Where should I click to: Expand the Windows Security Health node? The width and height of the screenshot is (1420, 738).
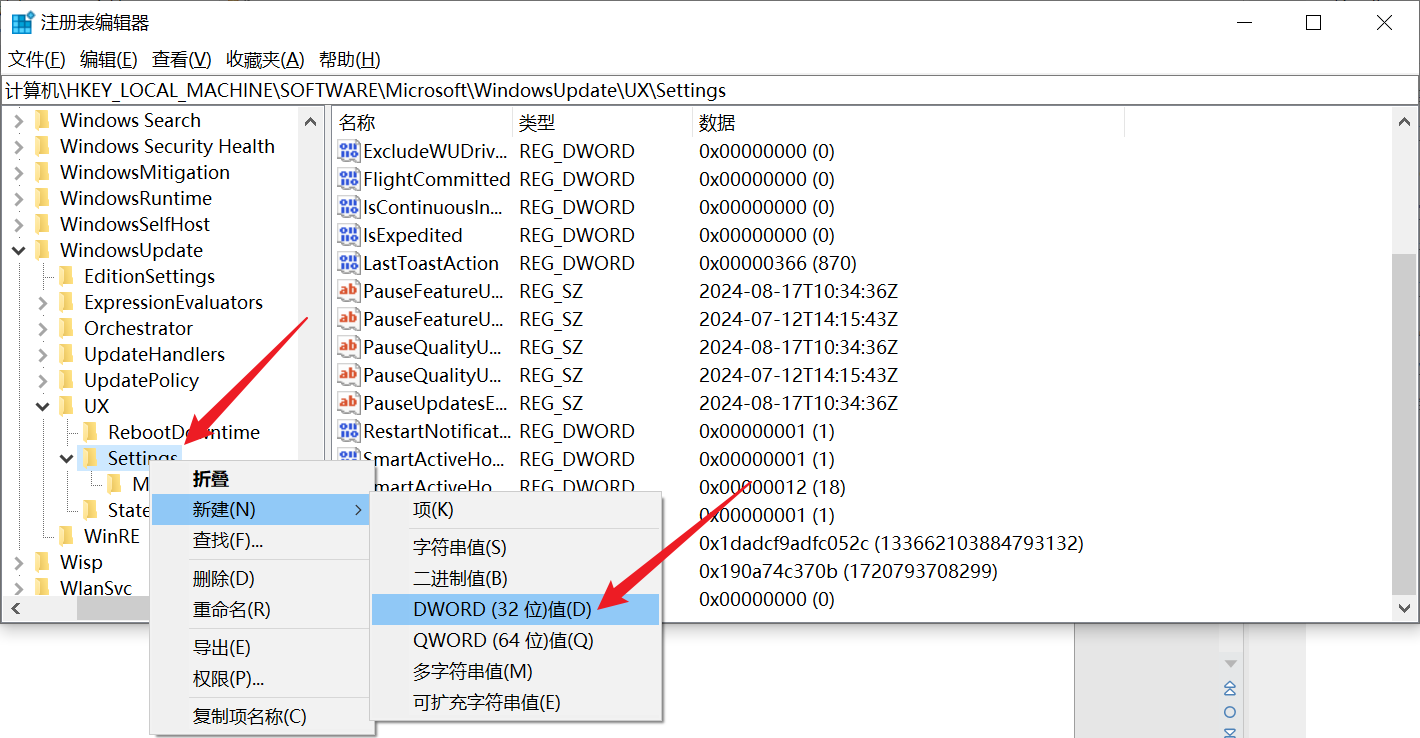click(x=18, y=146)
